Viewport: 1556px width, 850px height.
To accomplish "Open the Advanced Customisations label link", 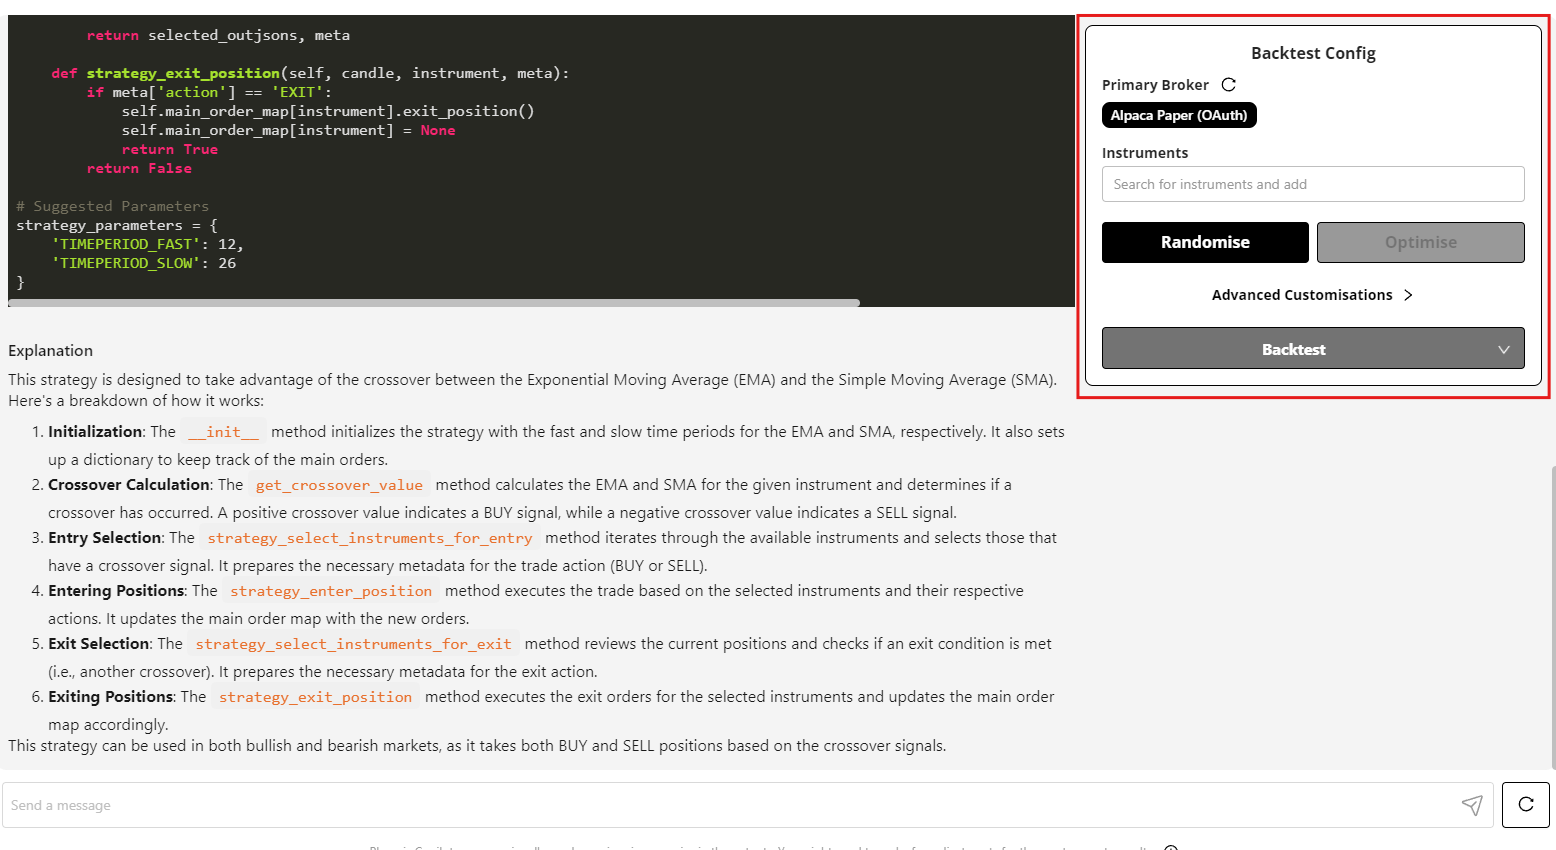I will pyautogui.click(x=1301, y=295).
